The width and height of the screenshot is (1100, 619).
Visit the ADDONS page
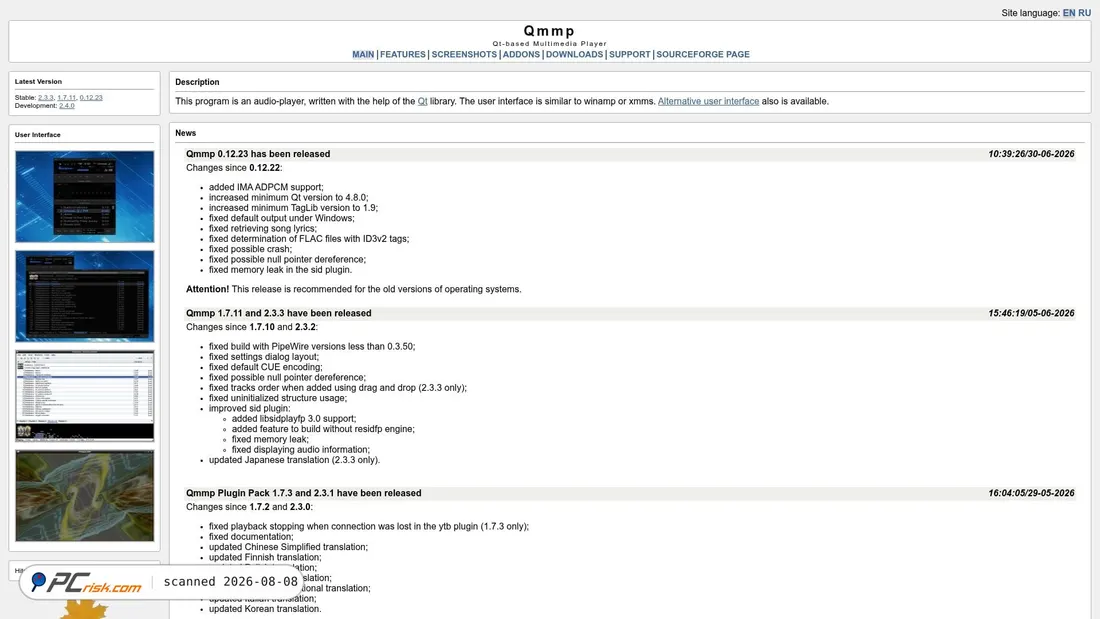coord(521,54)
